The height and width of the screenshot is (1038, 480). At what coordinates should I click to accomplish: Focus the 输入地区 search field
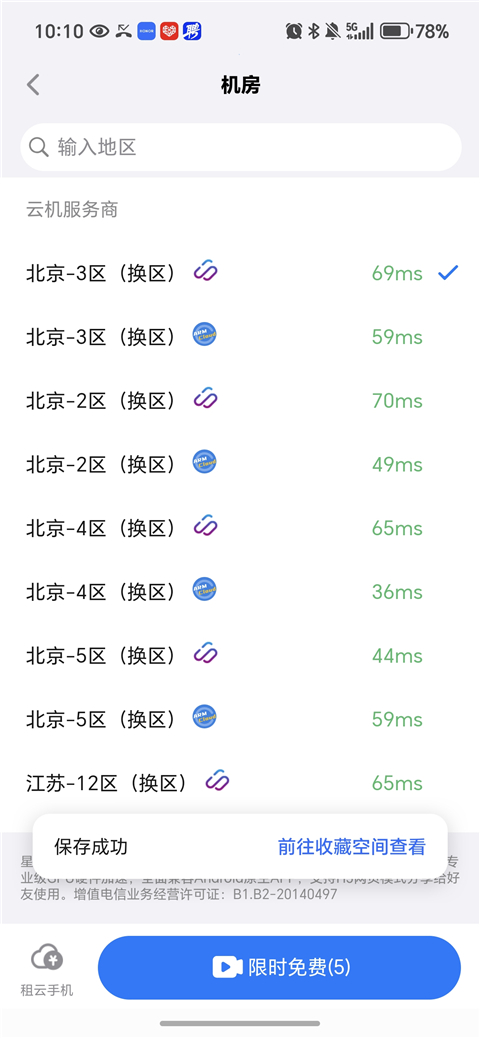pos(241,147)
